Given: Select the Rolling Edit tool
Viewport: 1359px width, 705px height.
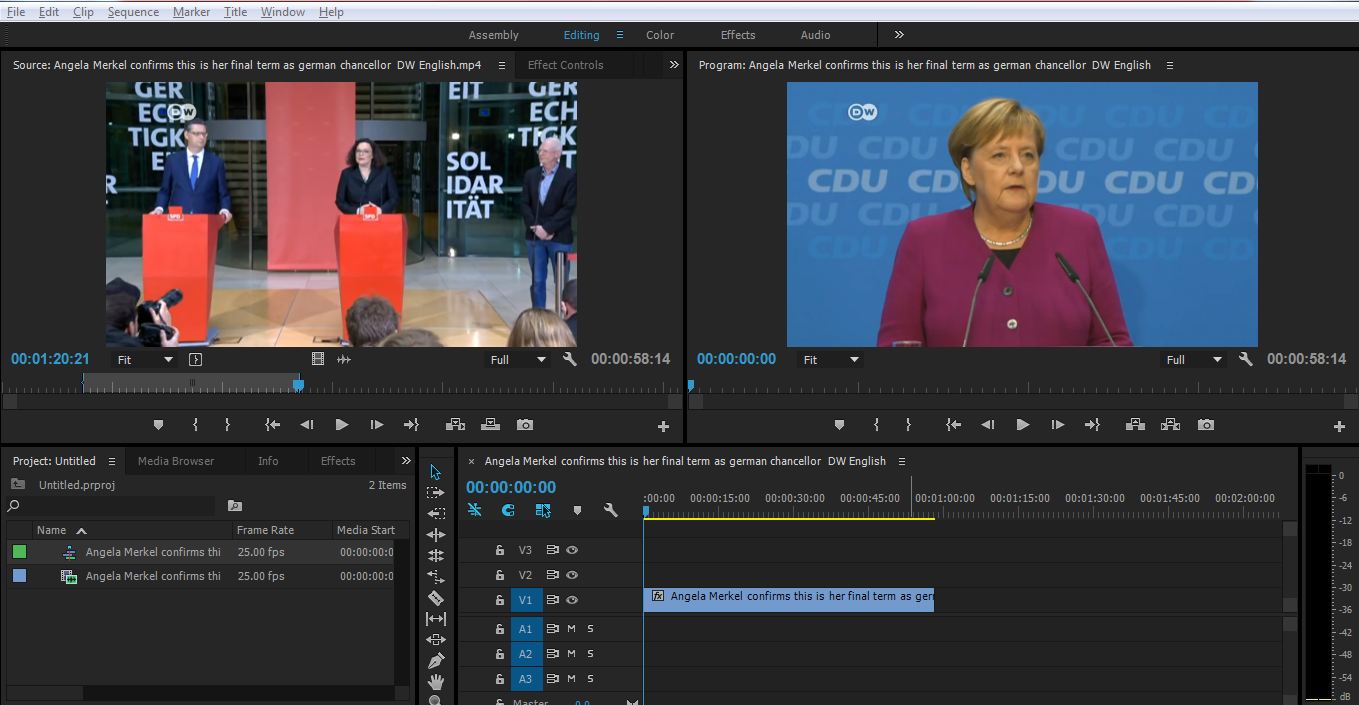Looking at the screenshot, I should tap(435, 555).
